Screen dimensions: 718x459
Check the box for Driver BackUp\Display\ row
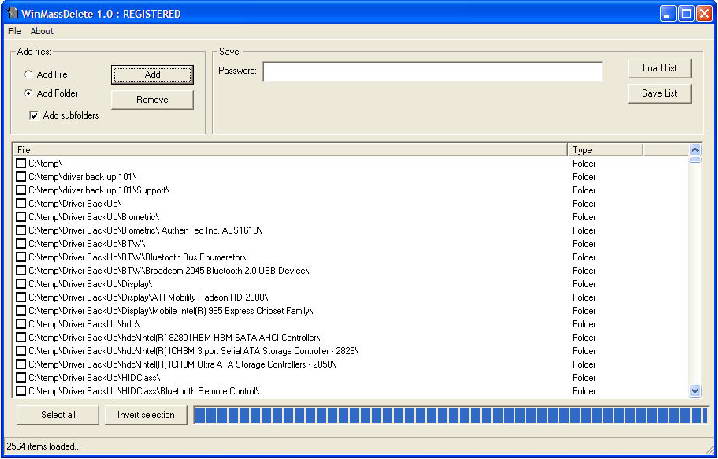[x=21, y=284]
